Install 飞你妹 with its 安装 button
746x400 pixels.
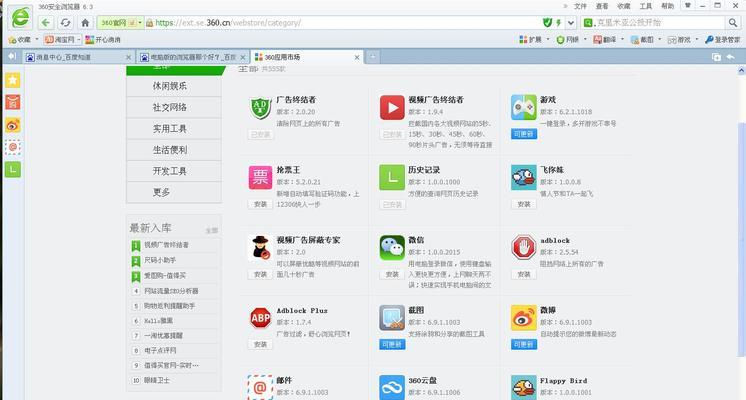point(524,204)
